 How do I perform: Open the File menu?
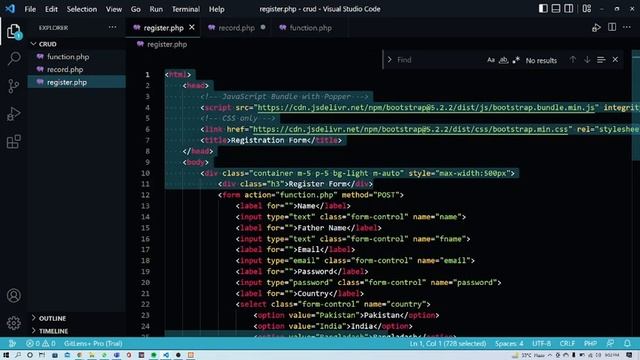(x=30, y=9)
